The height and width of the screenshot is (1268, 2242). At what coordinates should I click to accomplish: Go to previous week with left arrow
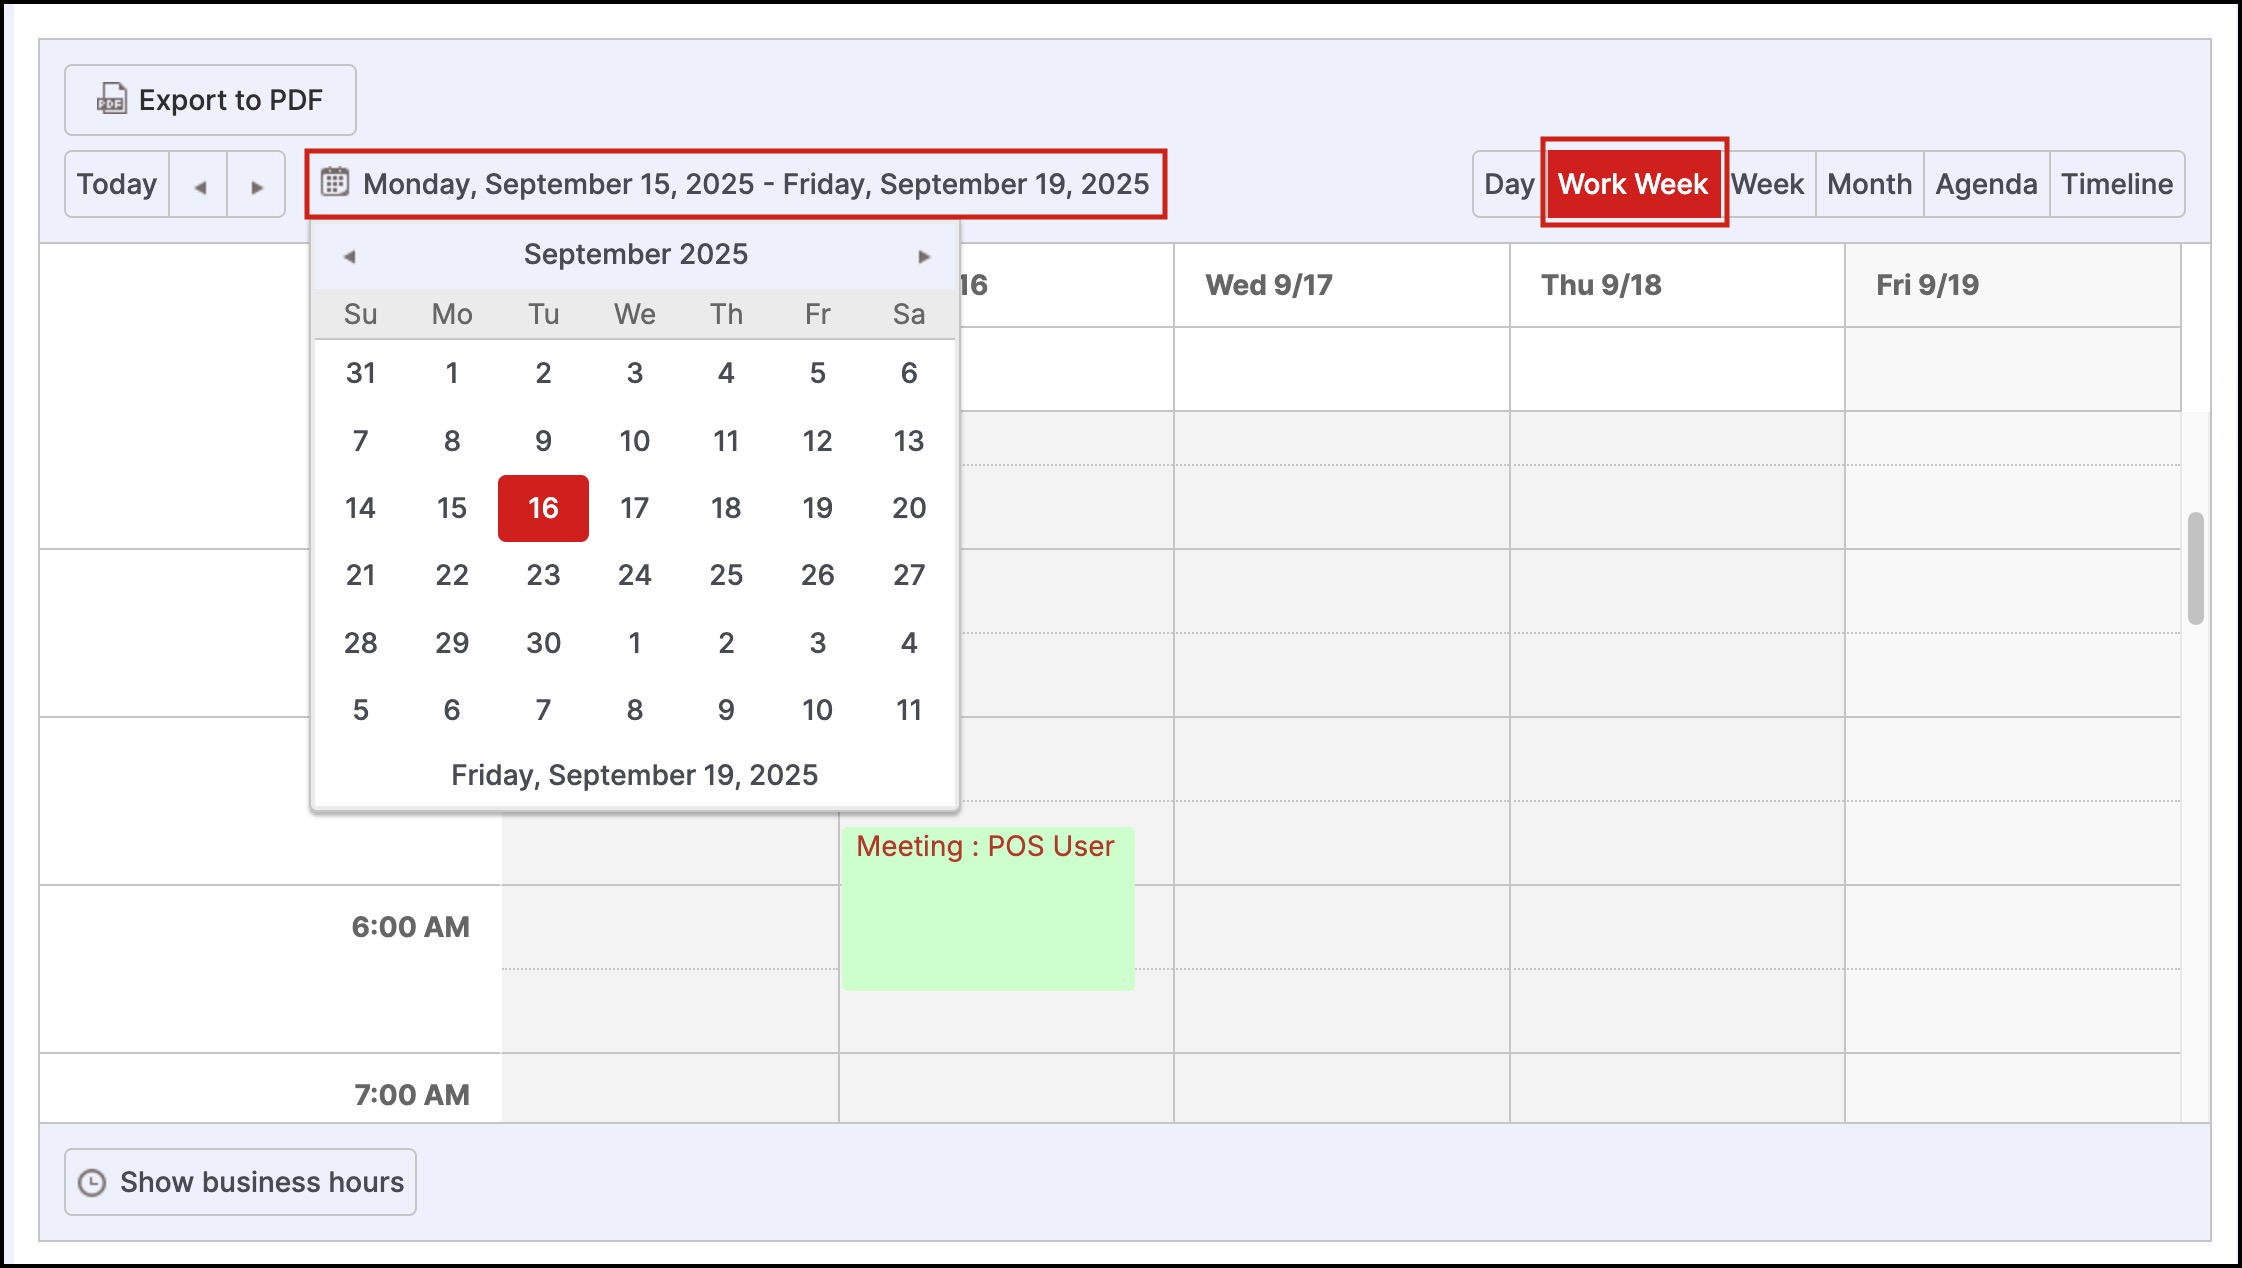(199, 185)
